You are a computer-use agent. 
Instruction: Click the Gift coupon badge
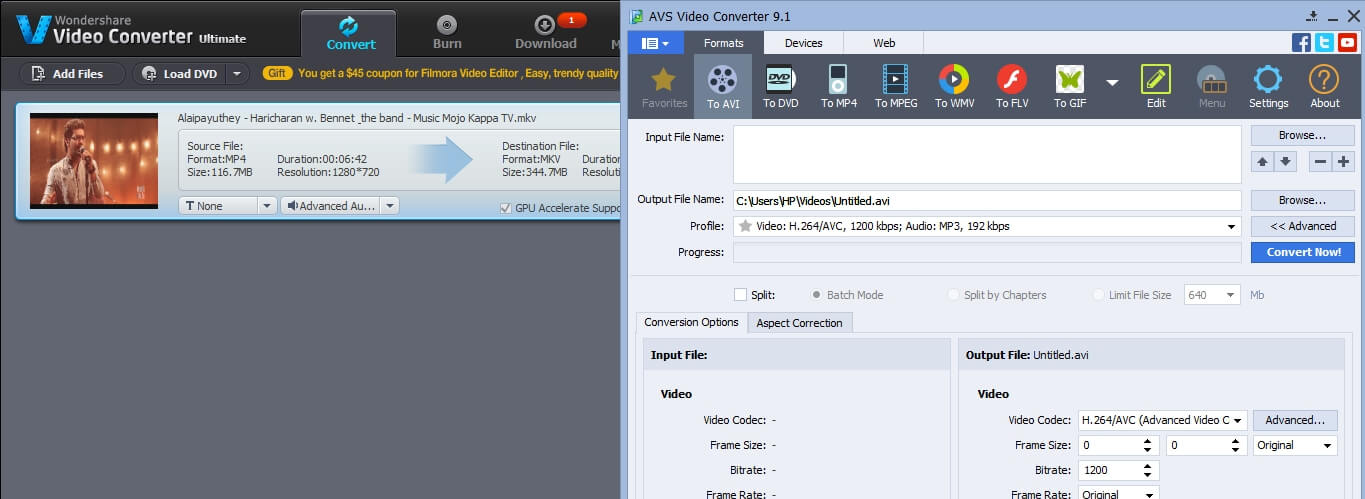tap(278, 73)
